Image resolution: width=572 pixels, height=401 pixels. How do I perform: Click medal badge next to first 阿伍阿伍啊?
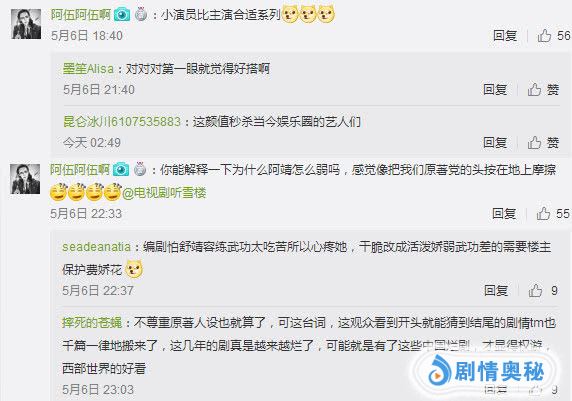pos(141,15)
